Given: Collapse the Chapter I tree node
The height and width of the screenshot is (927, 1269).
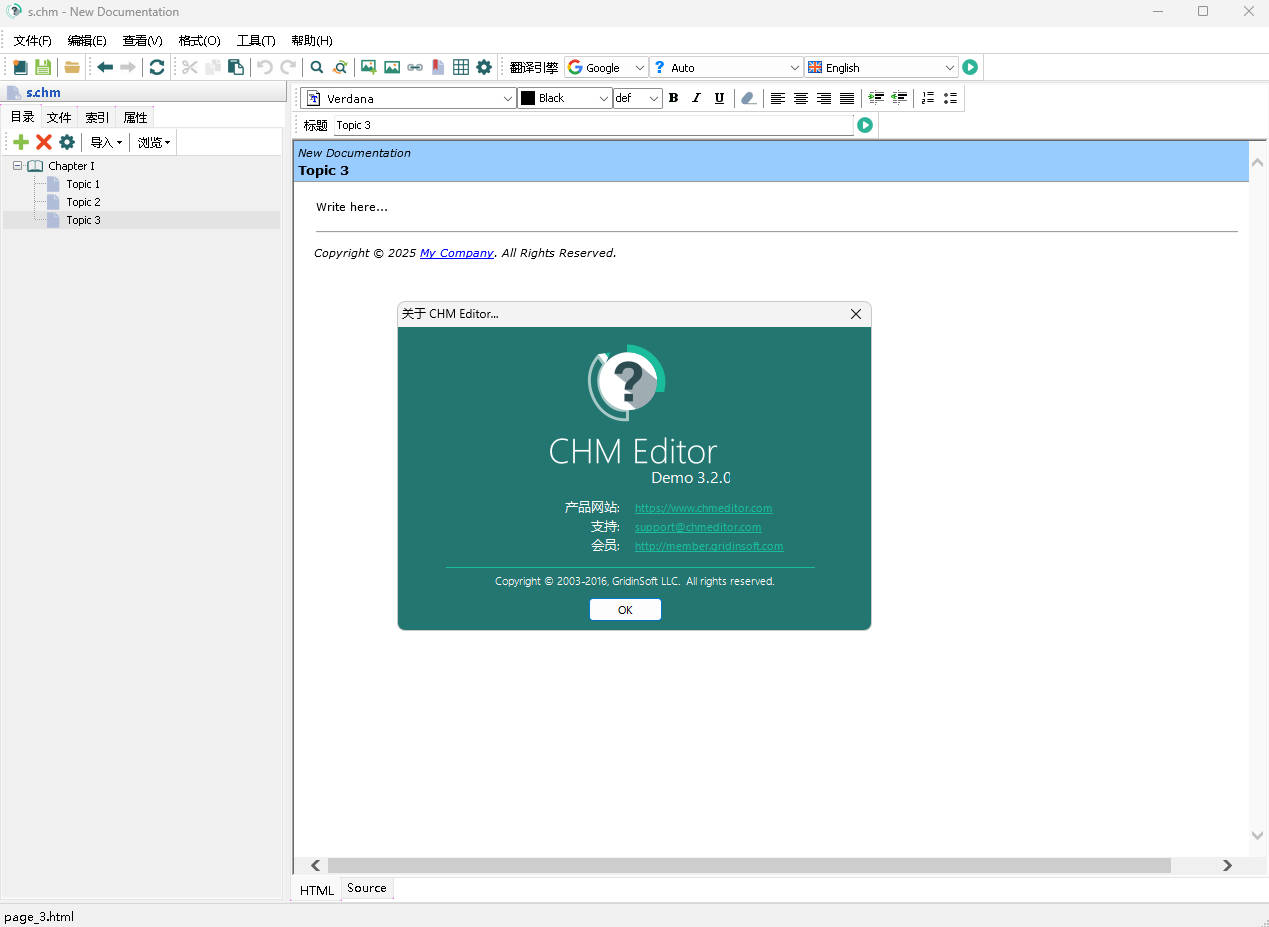Looking at the screenshot, I should (18, 166).
